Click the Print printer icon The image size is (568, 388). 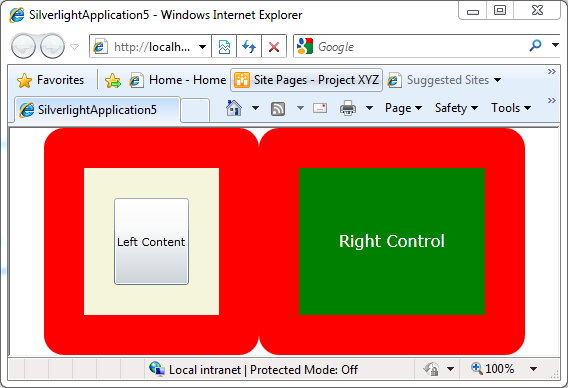click(348, 108)
